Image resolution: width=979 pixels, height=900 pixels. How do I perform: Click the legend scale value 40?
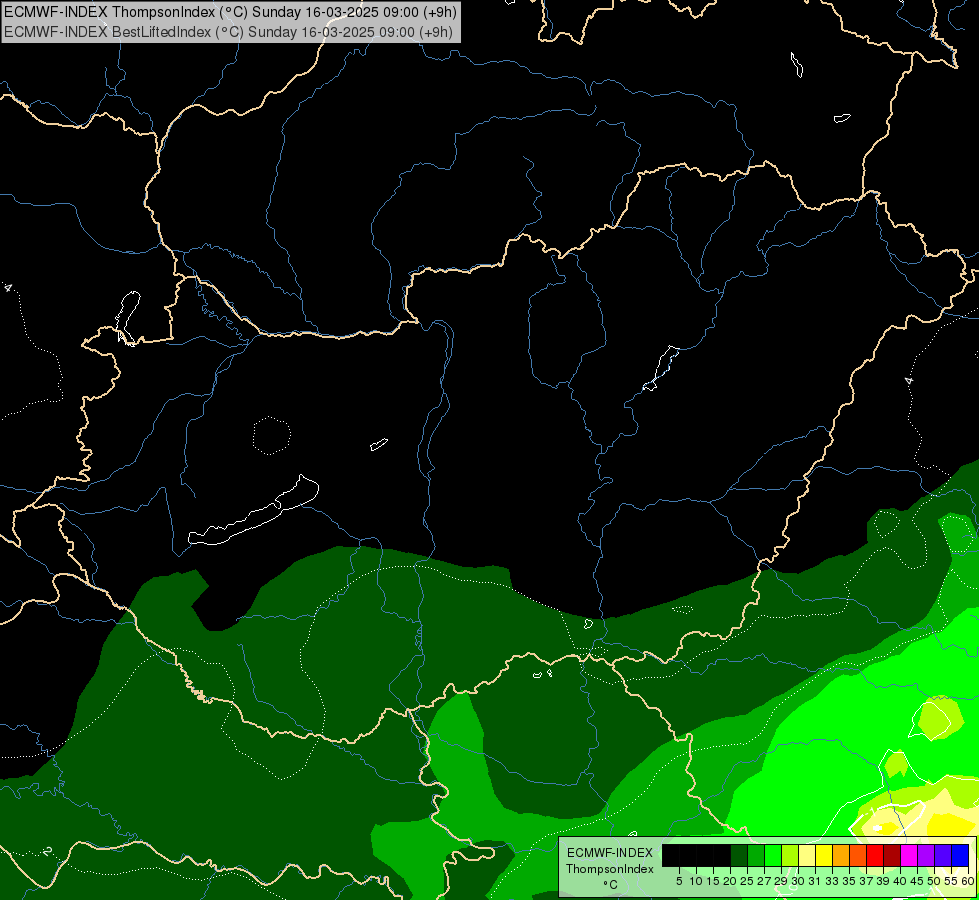click(900, 881)
